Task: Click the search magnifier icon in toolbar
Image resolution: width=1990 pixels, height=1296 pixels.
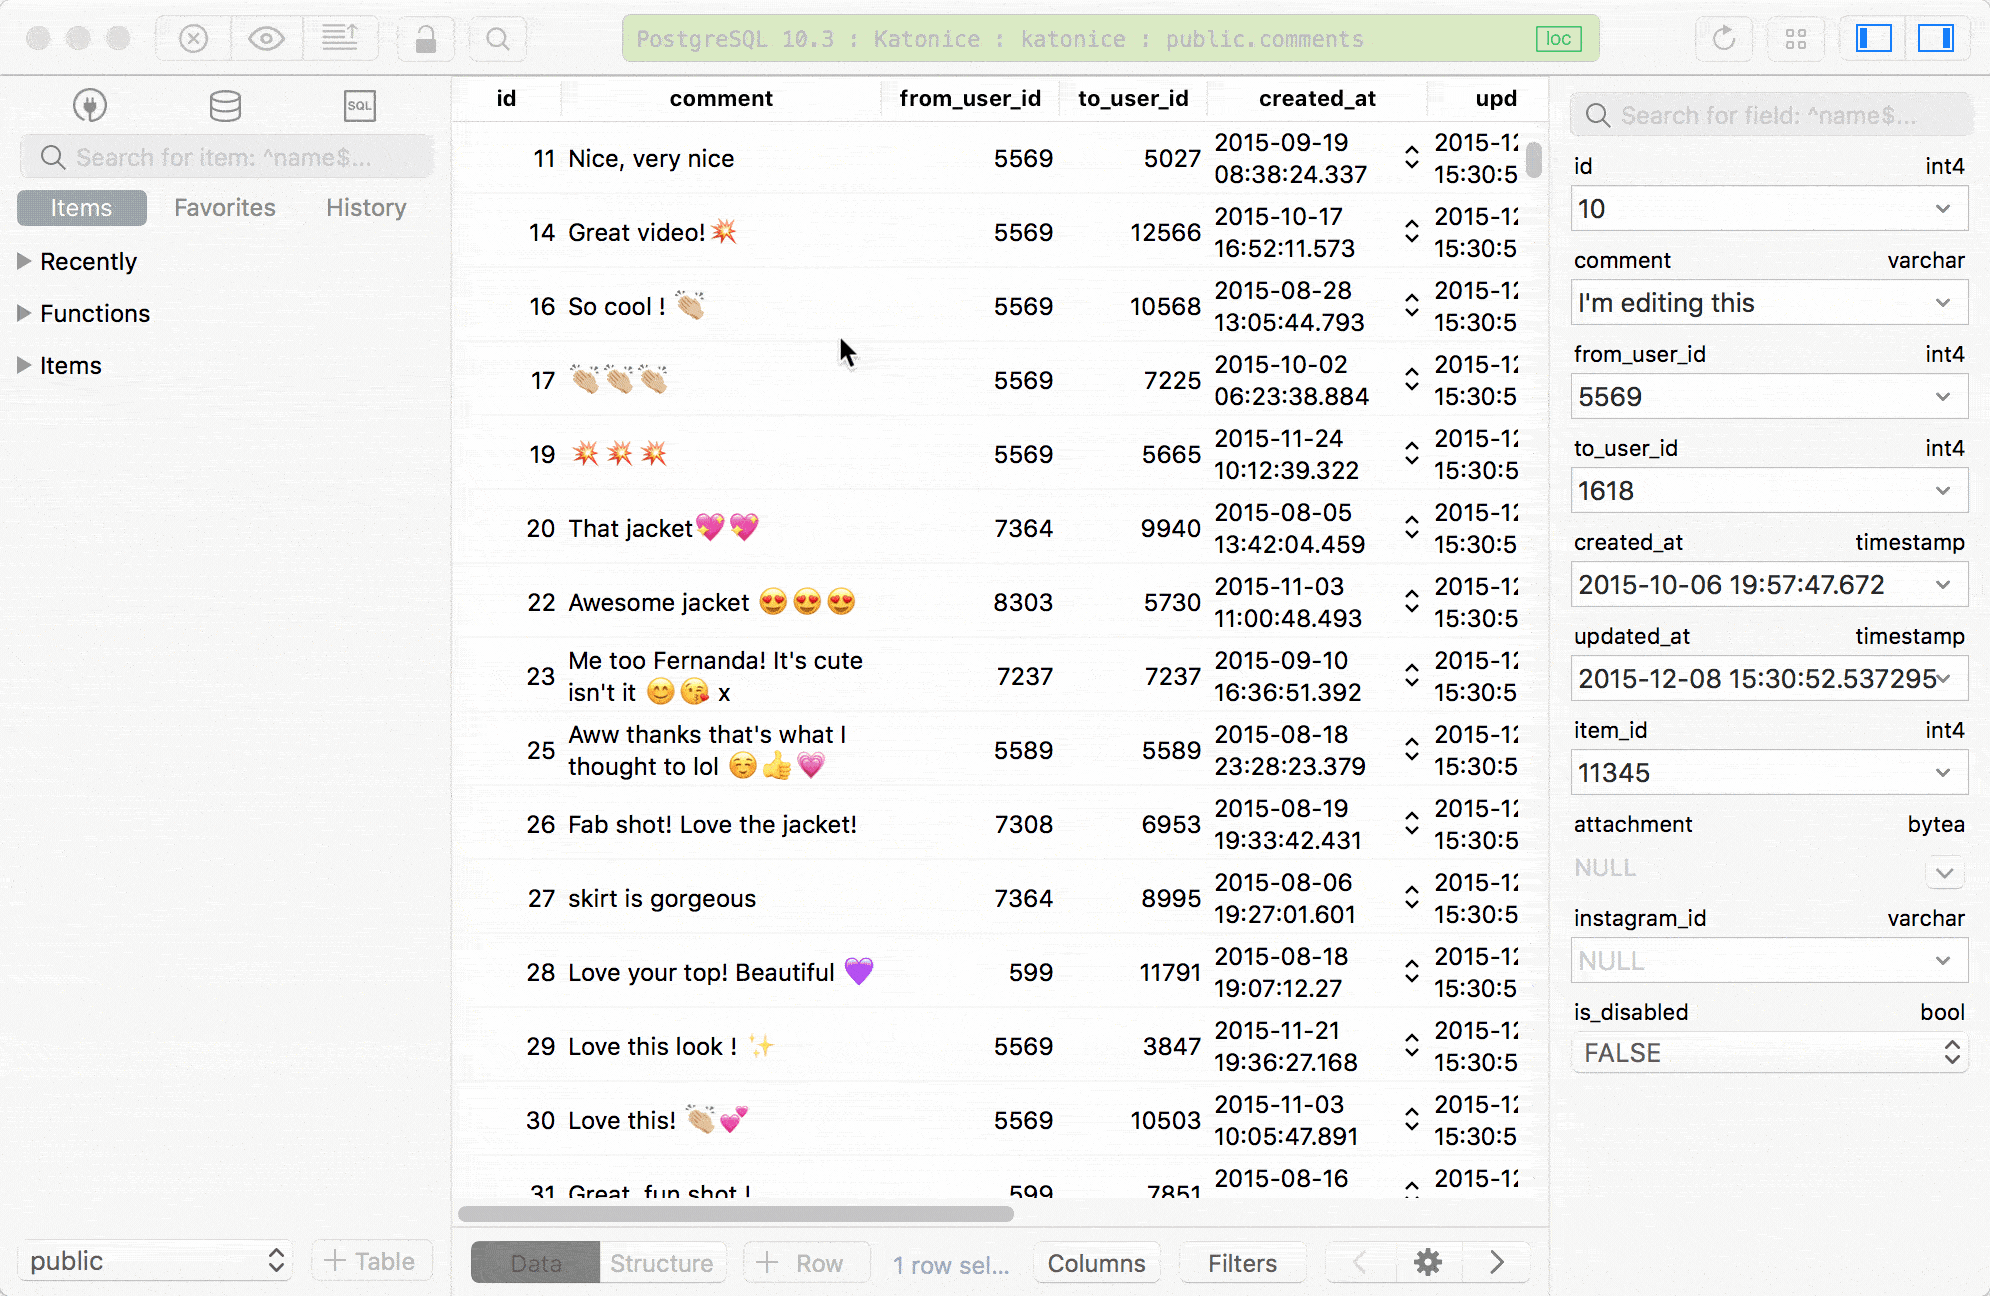Action: click(x=500, y=38)
